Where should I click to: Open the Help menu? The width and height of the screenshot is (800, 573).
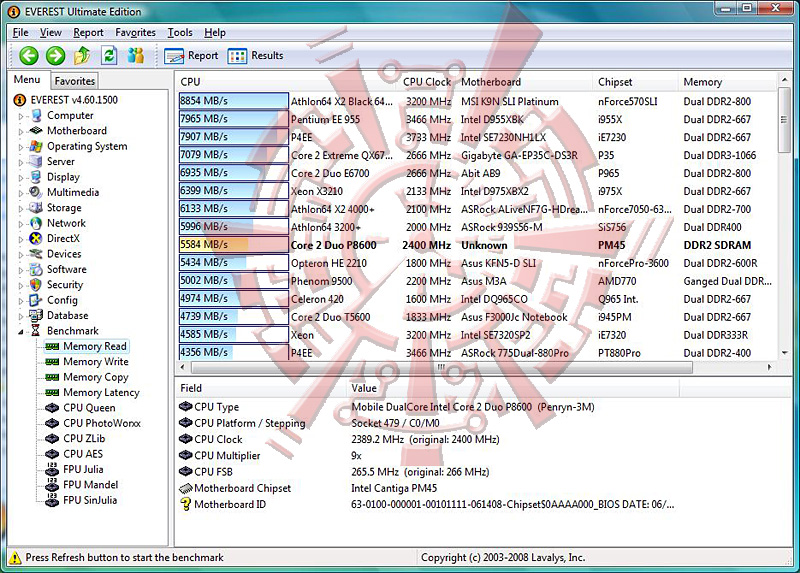215,33
